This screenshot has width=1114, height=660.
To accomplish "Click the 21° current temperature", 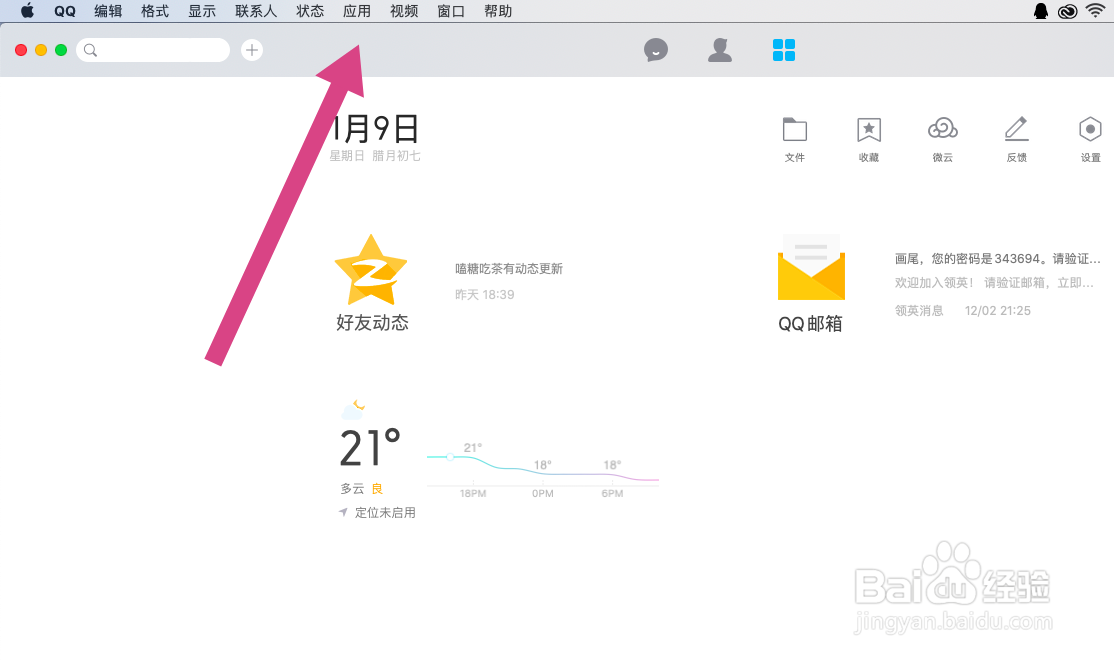I will coord(370,448).
